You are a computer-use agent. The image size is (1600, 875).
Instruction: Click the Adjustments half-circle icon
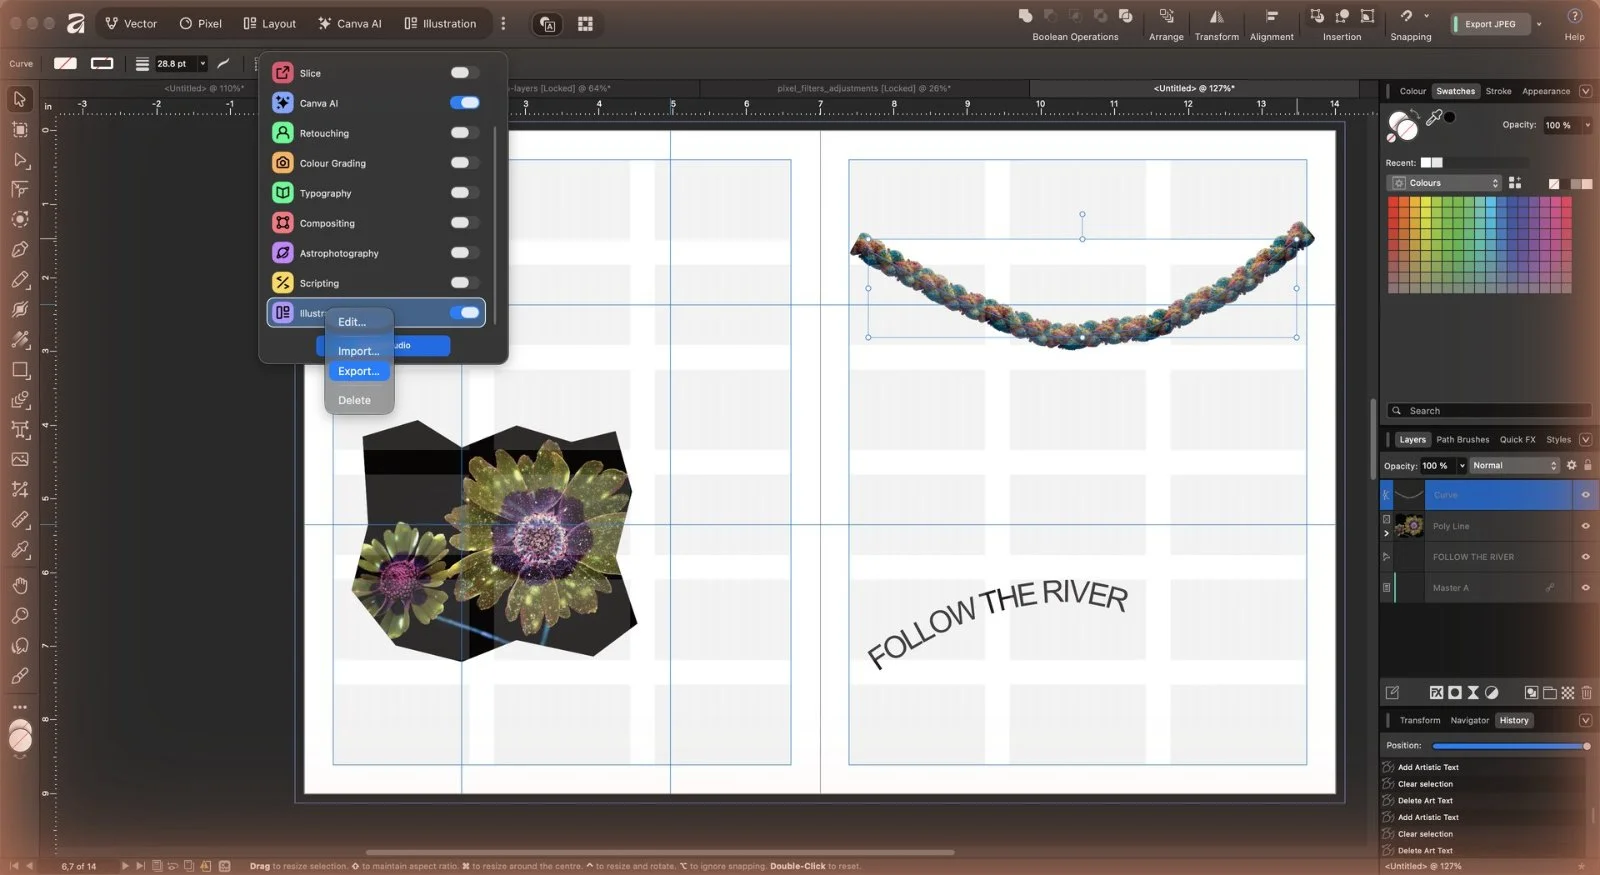1491,692
